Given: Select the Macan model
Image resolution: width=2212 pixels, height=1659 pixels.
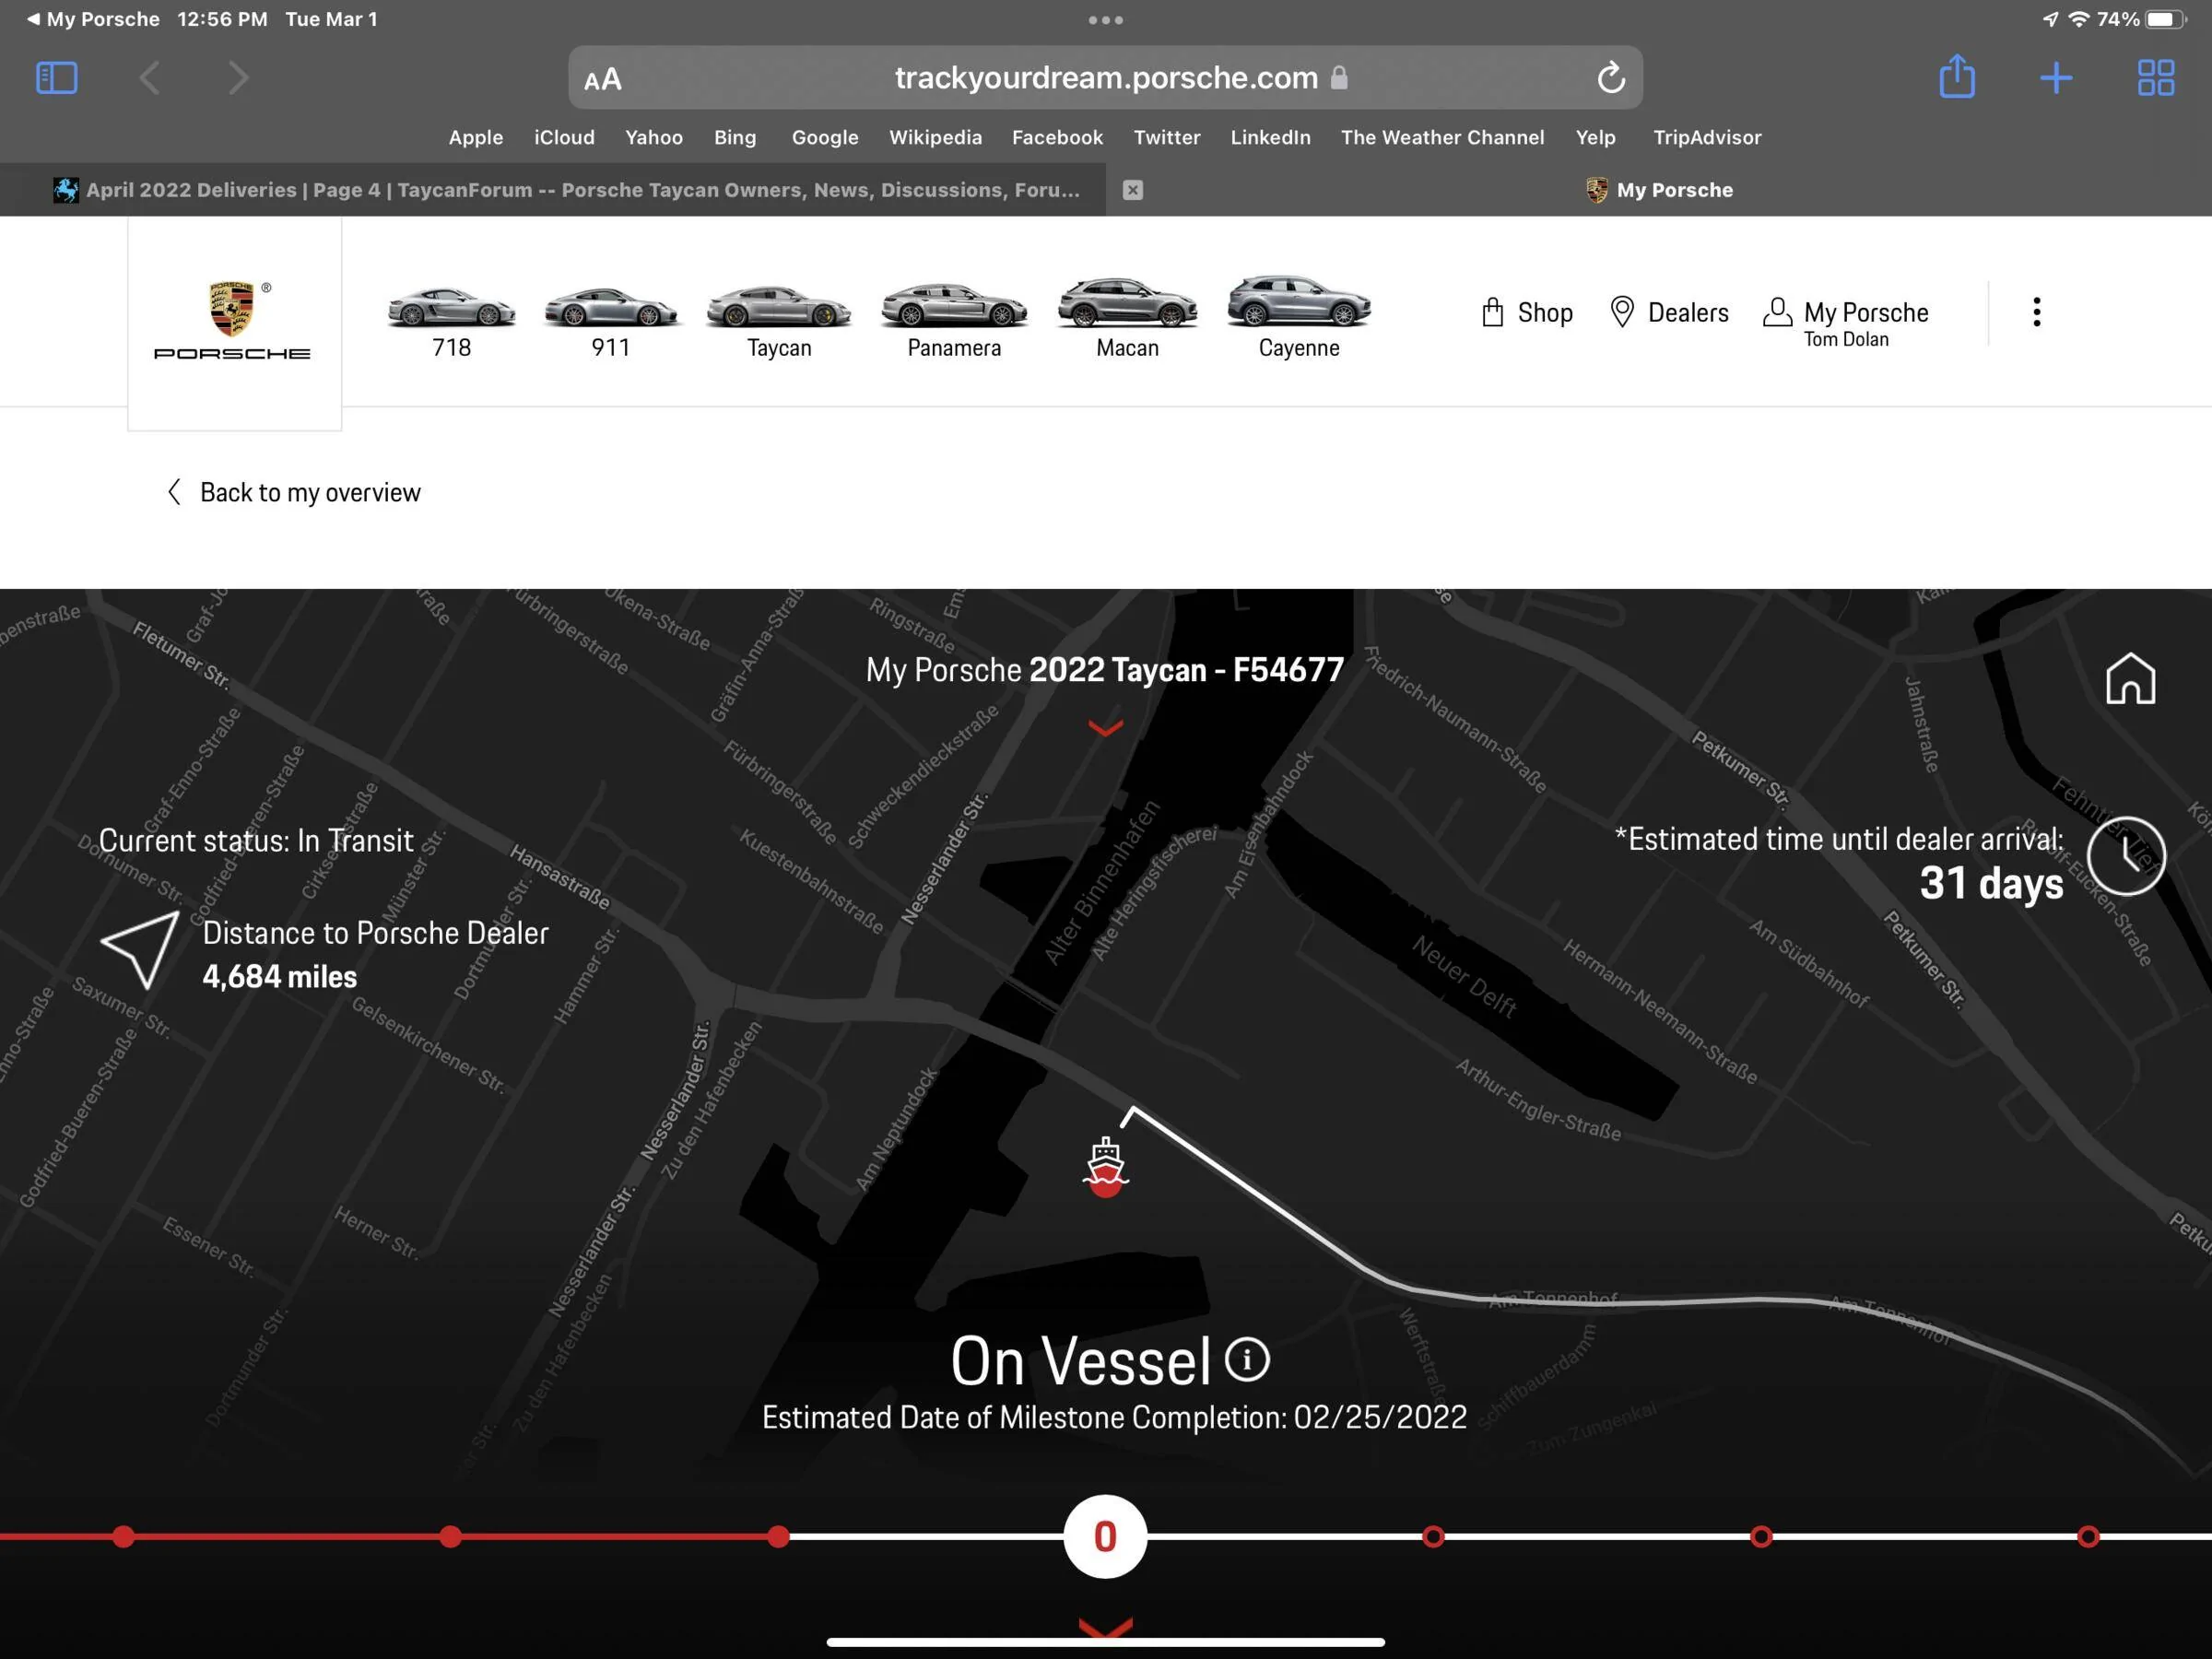Looking at the screenshot, I should pos(1127,319).
